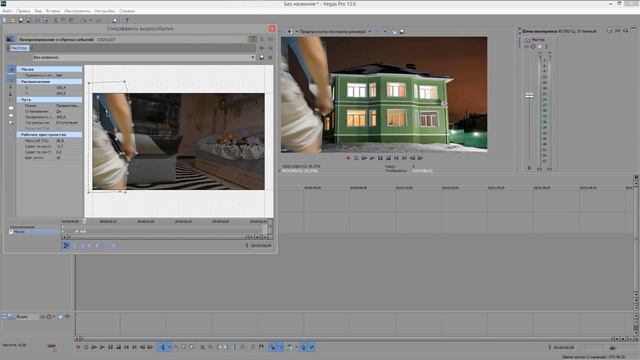Copy preview snapshot to clipboard
Screen dimensions: 640x360
click(x=394, y=31)
